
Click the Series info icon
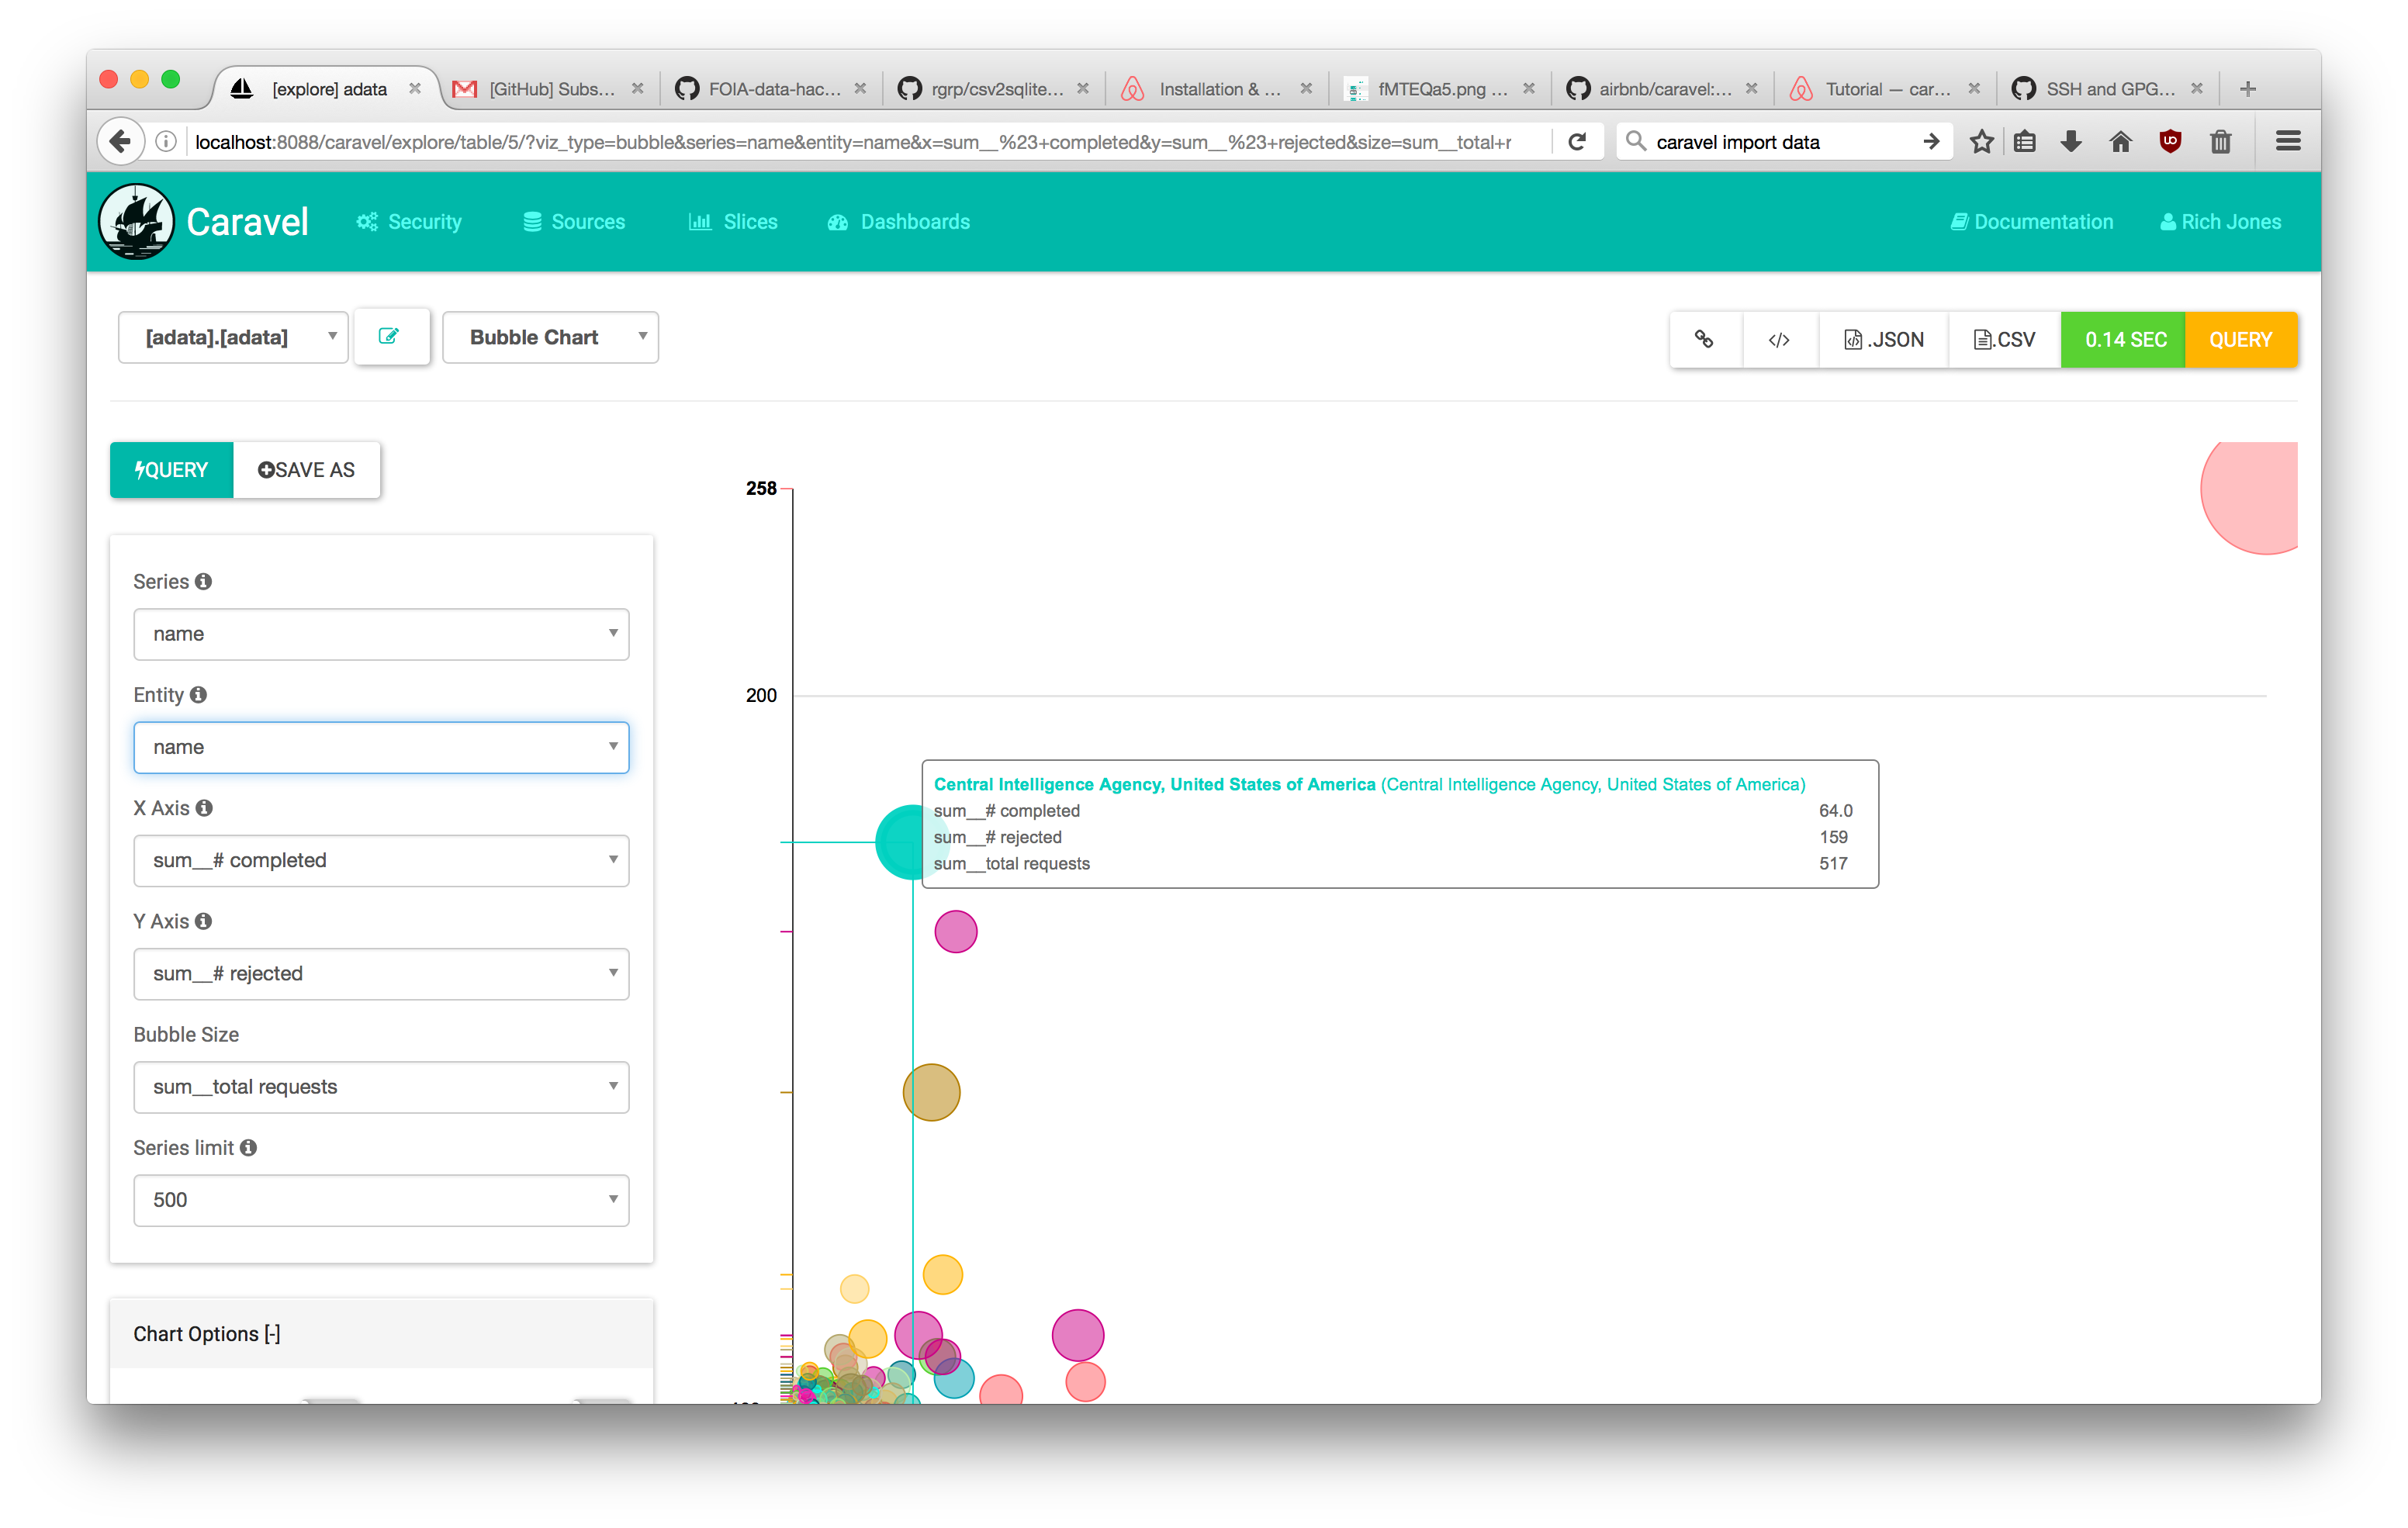(204, 581)
